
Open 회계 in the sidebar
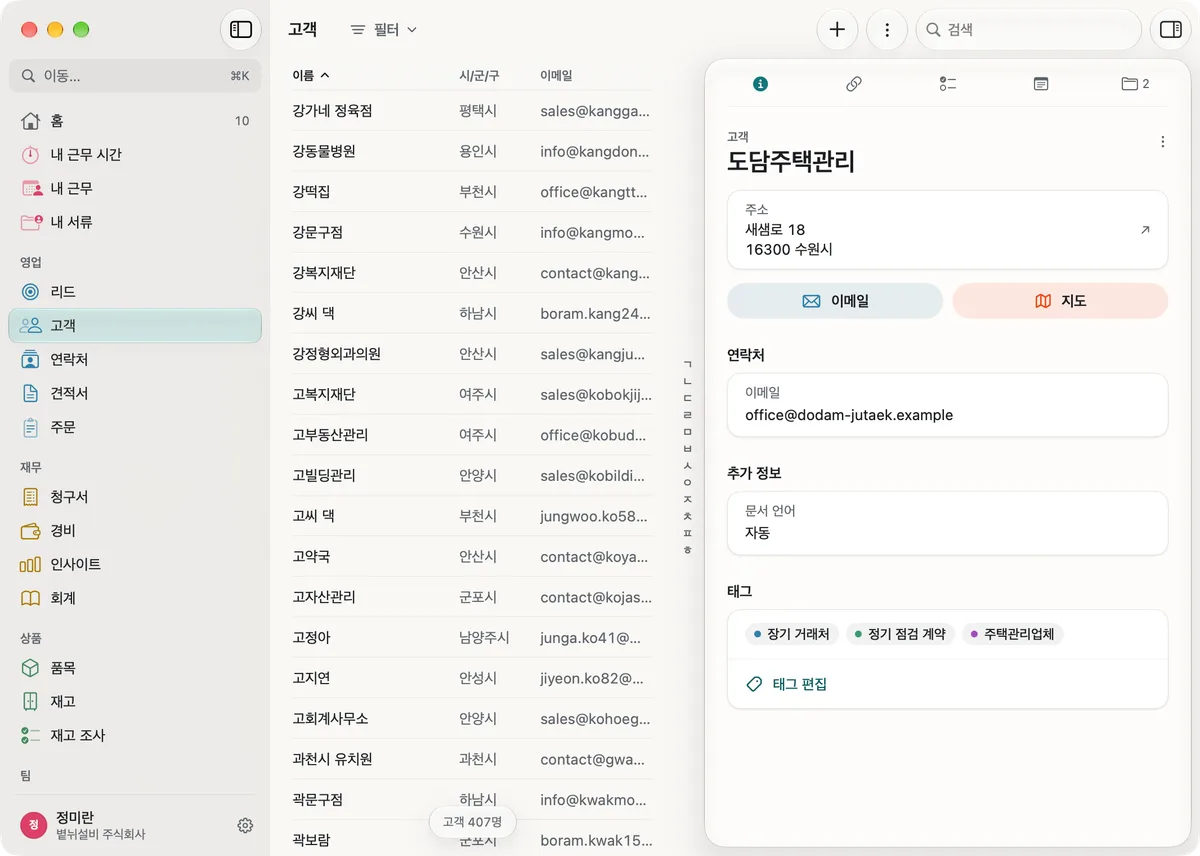[135, 598]
